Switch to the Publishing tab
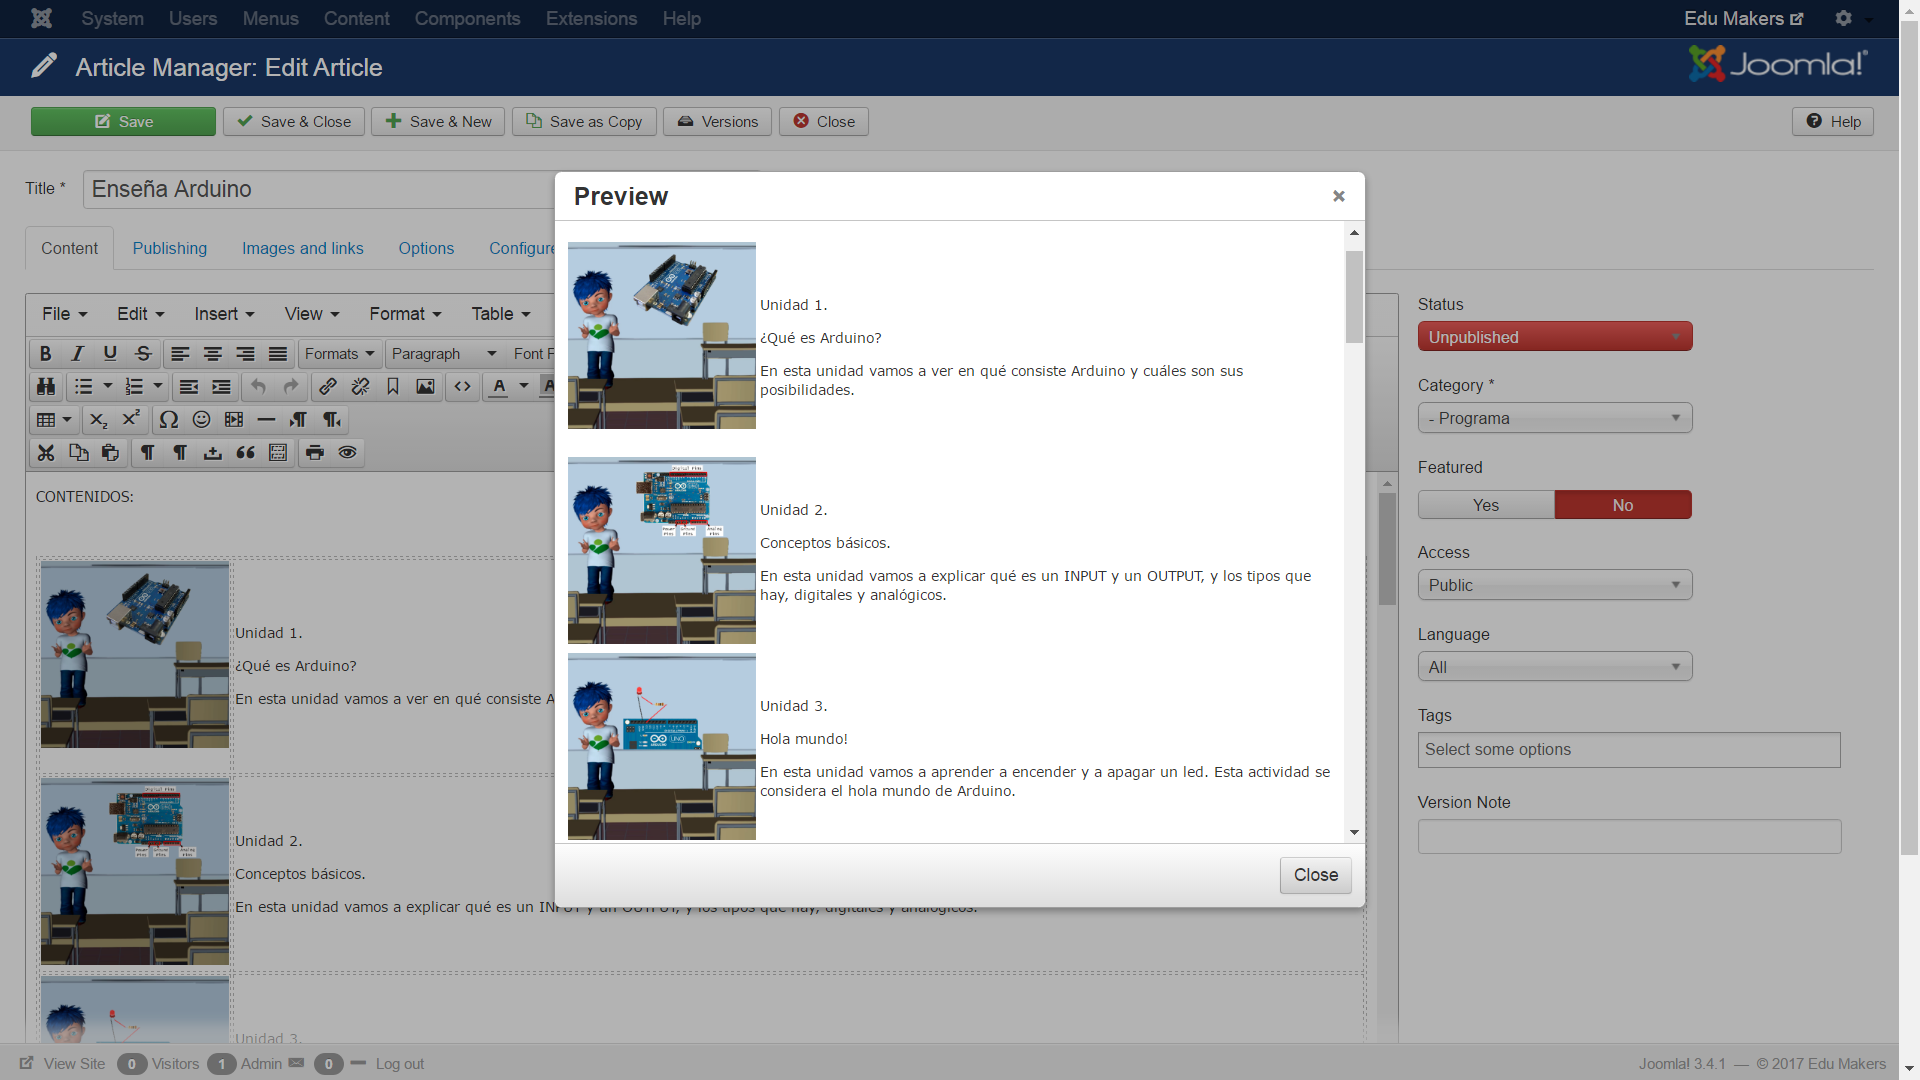 [x=169, y=248]
